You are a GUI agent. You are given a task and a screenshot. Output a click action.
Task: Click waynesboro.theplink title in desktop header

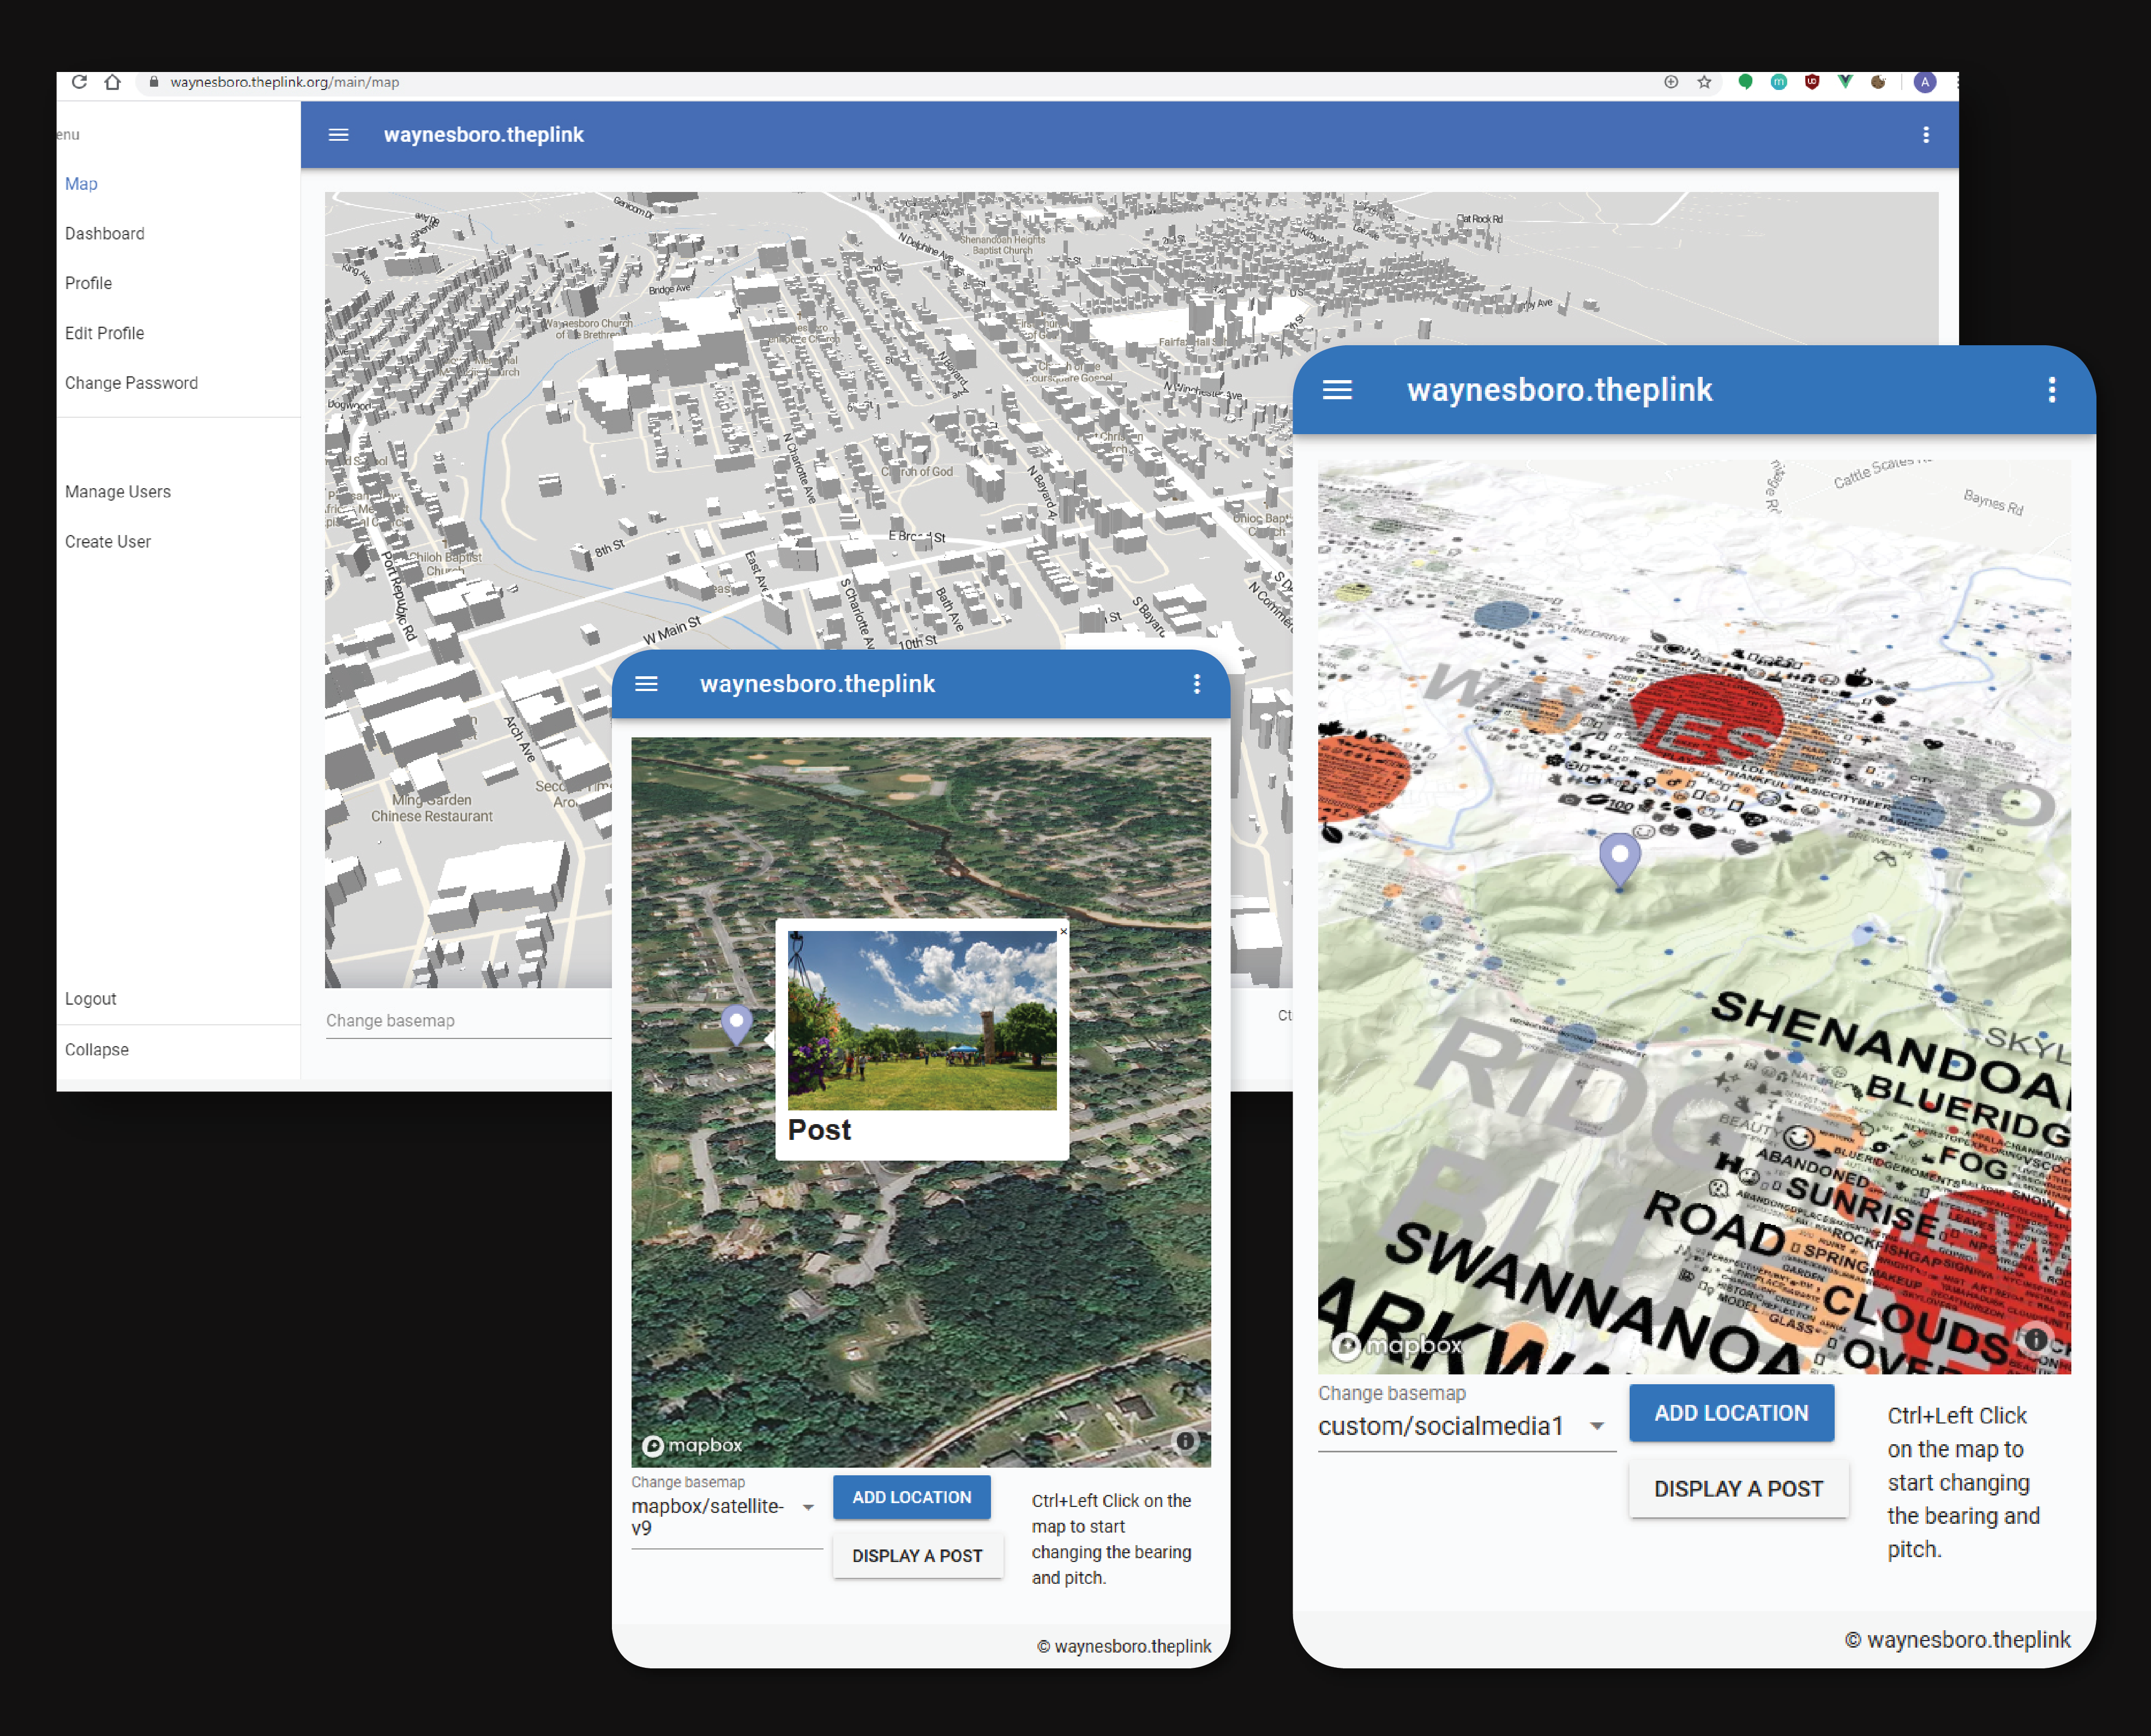483,135
